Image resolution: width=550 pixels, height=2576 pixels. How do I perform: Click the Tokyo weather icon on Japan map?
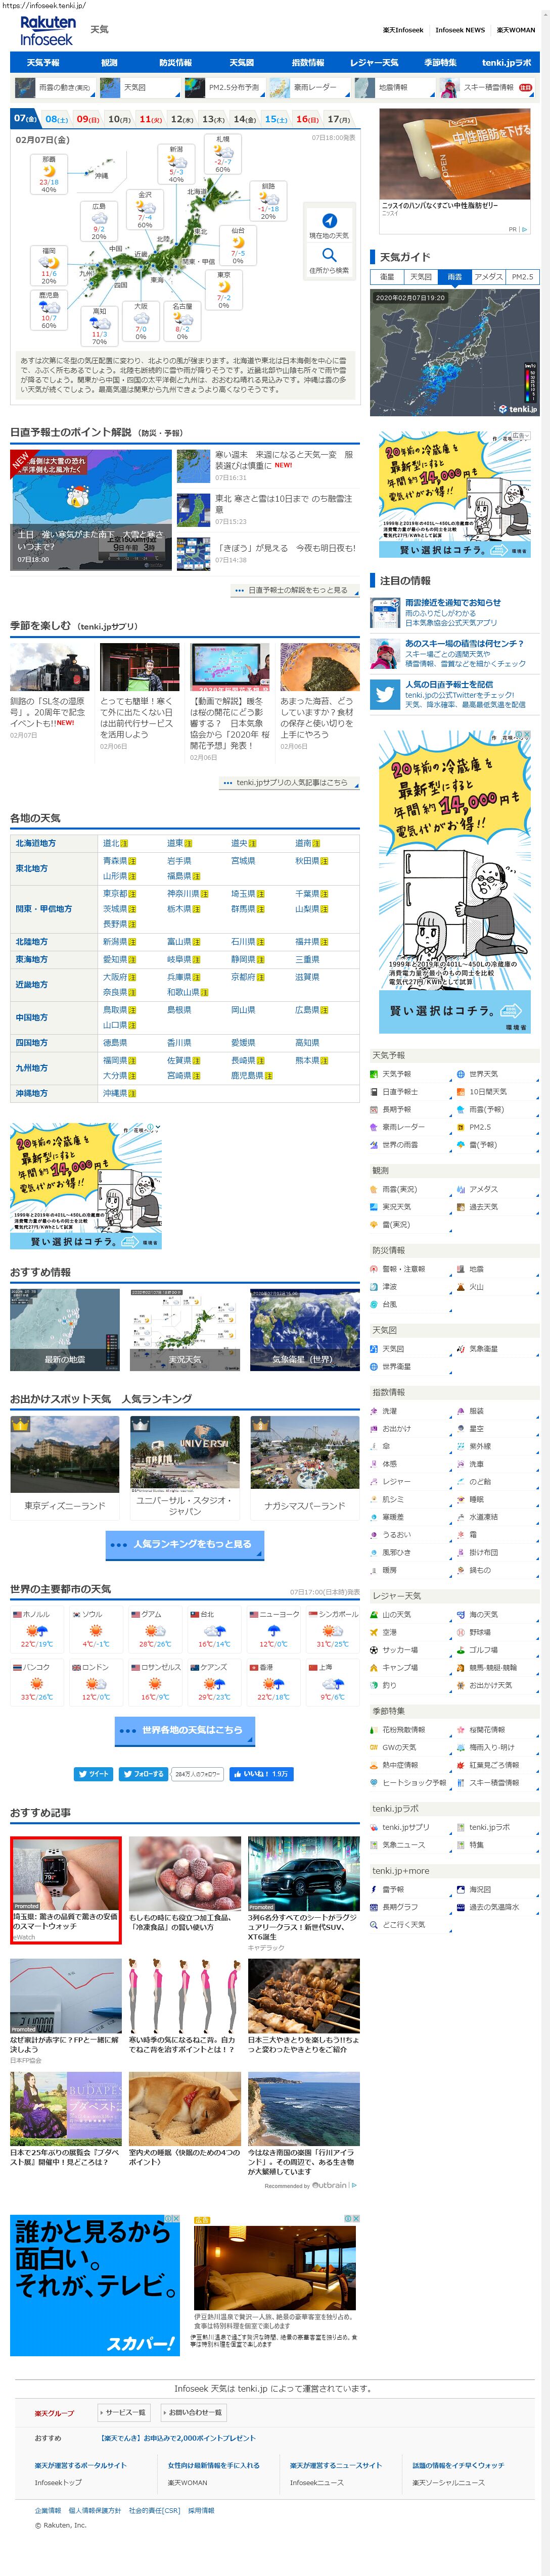pyautogui.click(x=224, y=287)
